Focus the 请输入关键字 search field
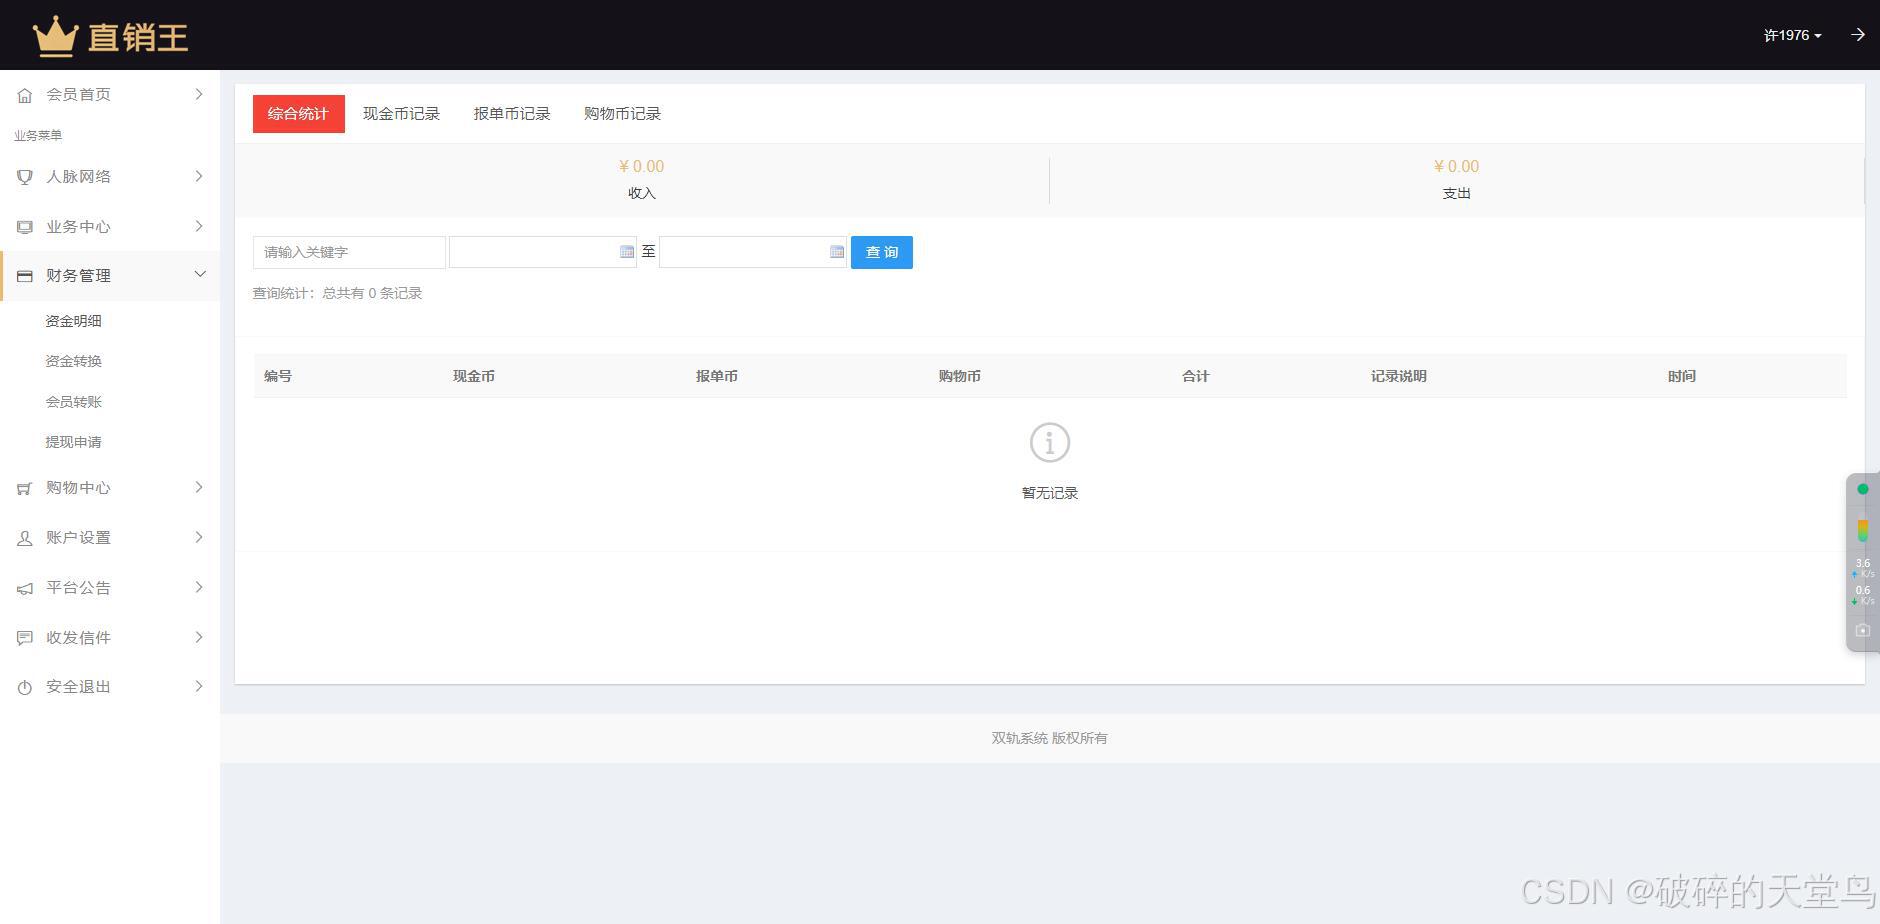Viewport: 1880px width, 924px height. 348,252
